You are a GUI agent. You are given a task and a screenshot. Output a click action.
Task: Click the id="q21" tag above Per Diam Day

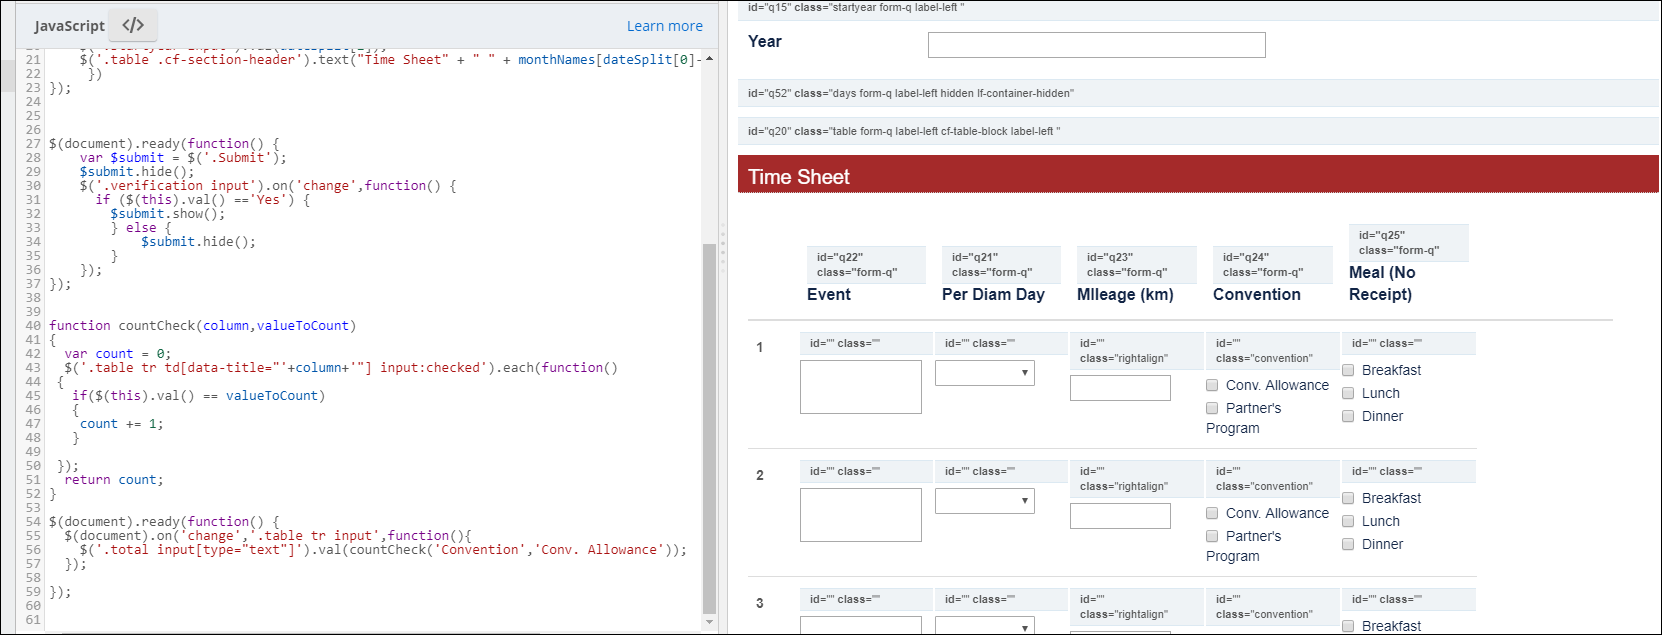click(x=1001, y=265)
